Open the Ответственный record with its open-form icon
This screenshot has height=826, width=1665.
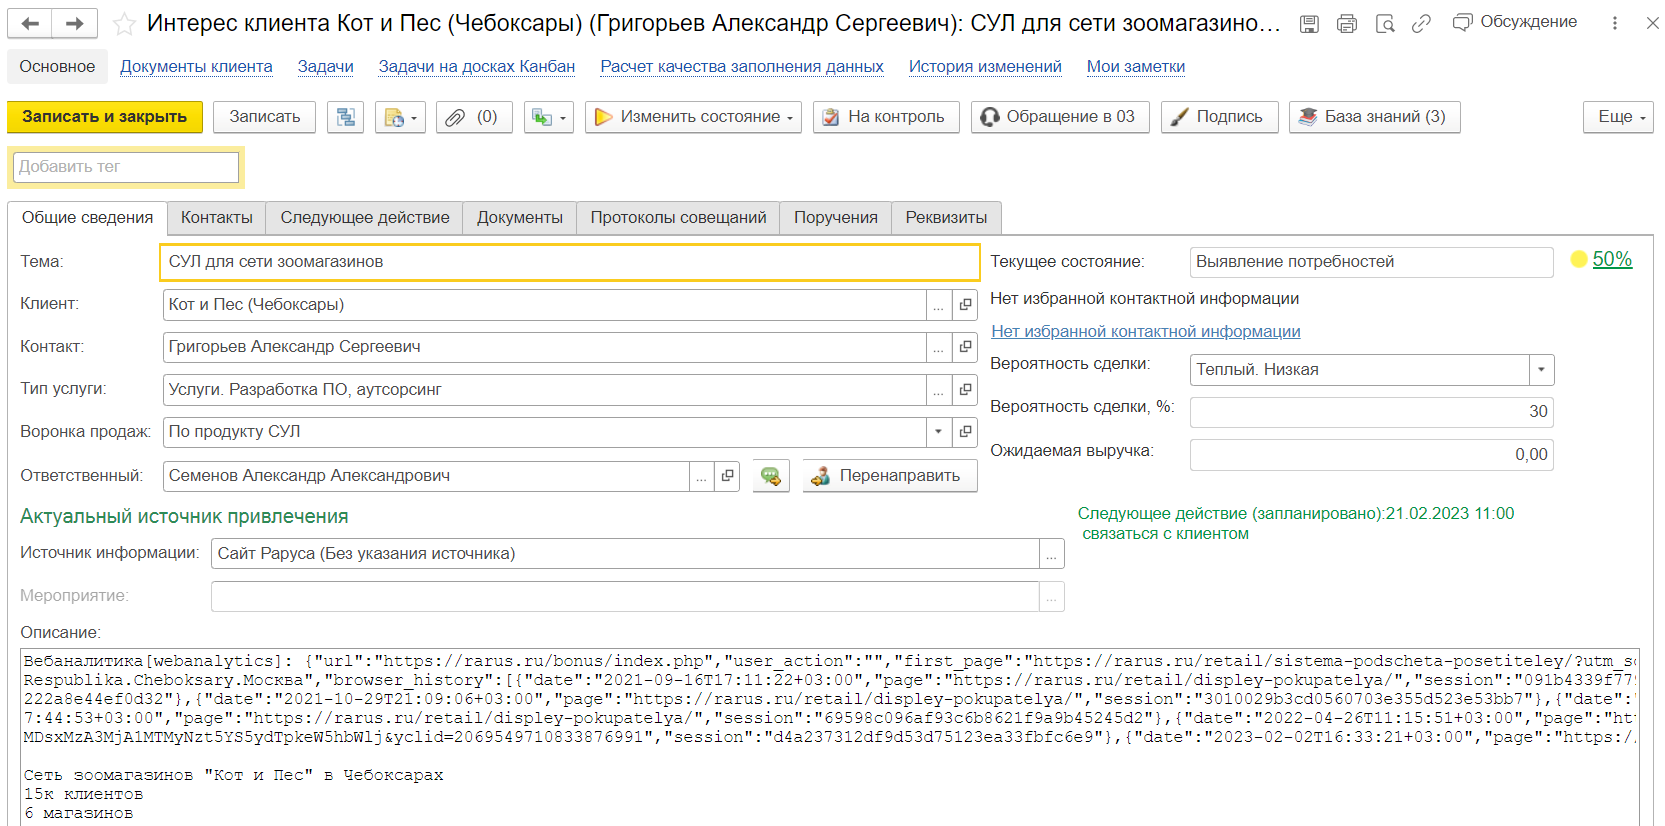click(728, 476)
